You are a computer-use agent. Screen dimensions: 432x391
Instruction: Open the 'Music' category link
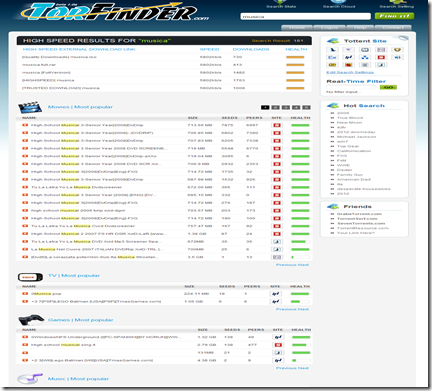pos(57,379)
